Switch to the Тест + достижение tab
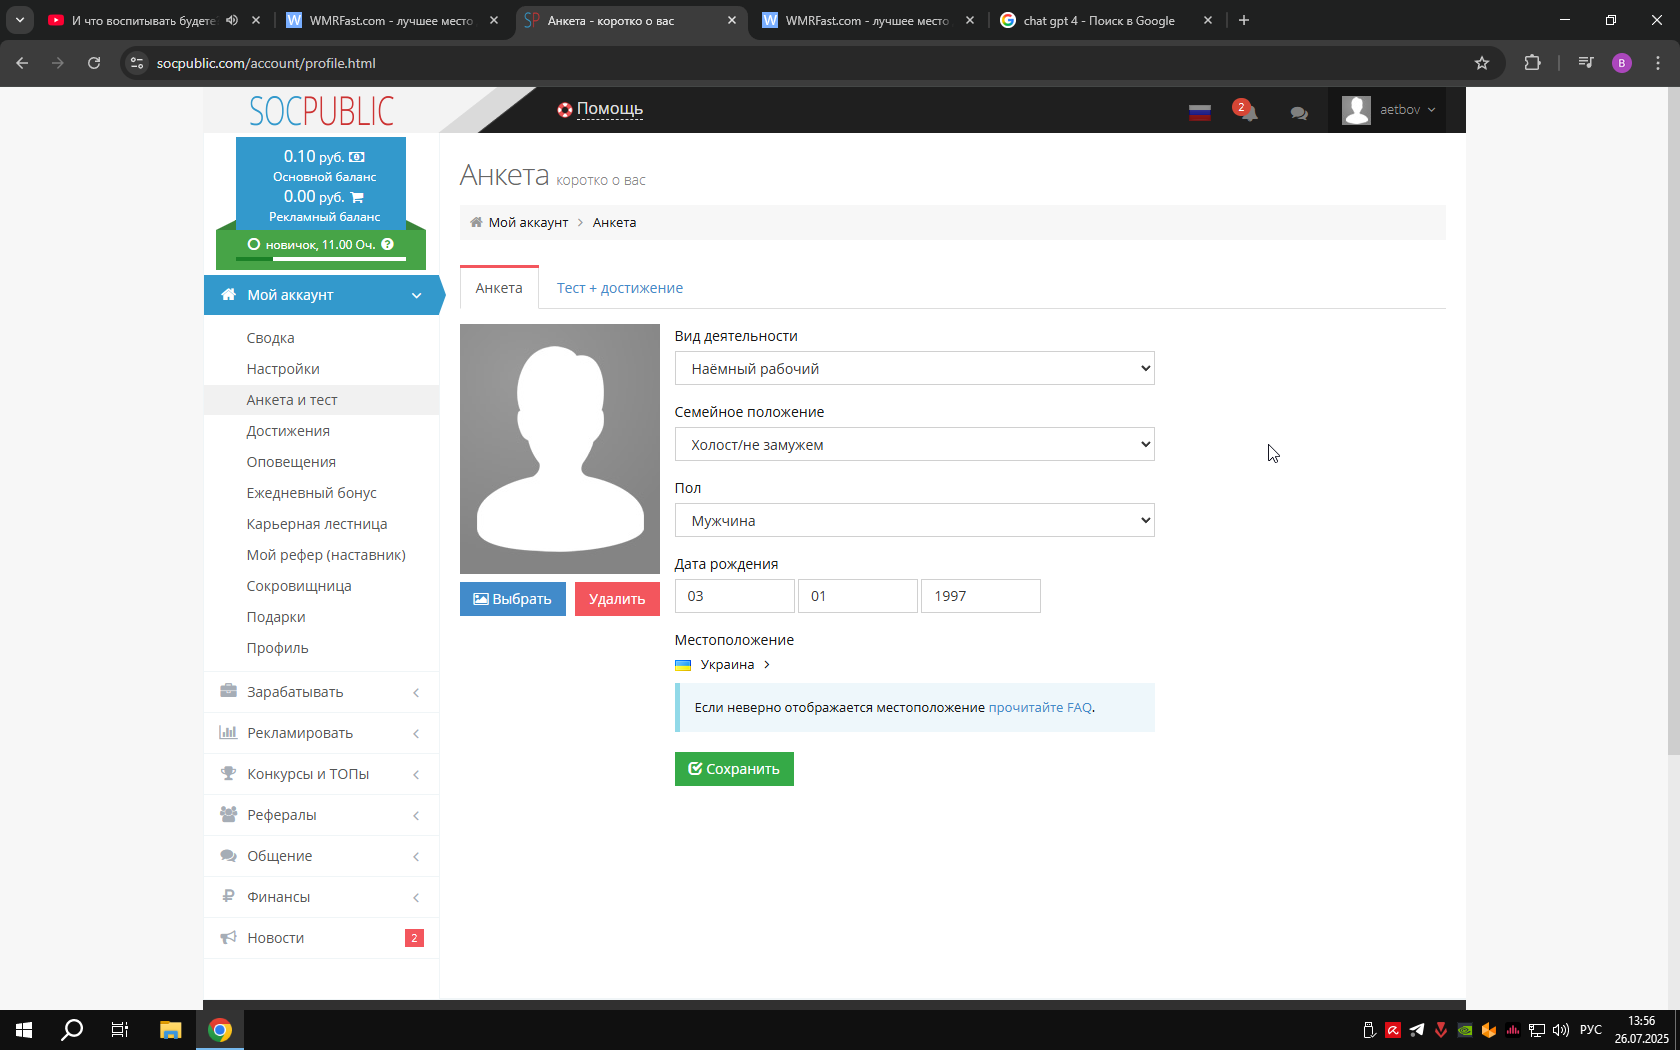 [620, 288]
